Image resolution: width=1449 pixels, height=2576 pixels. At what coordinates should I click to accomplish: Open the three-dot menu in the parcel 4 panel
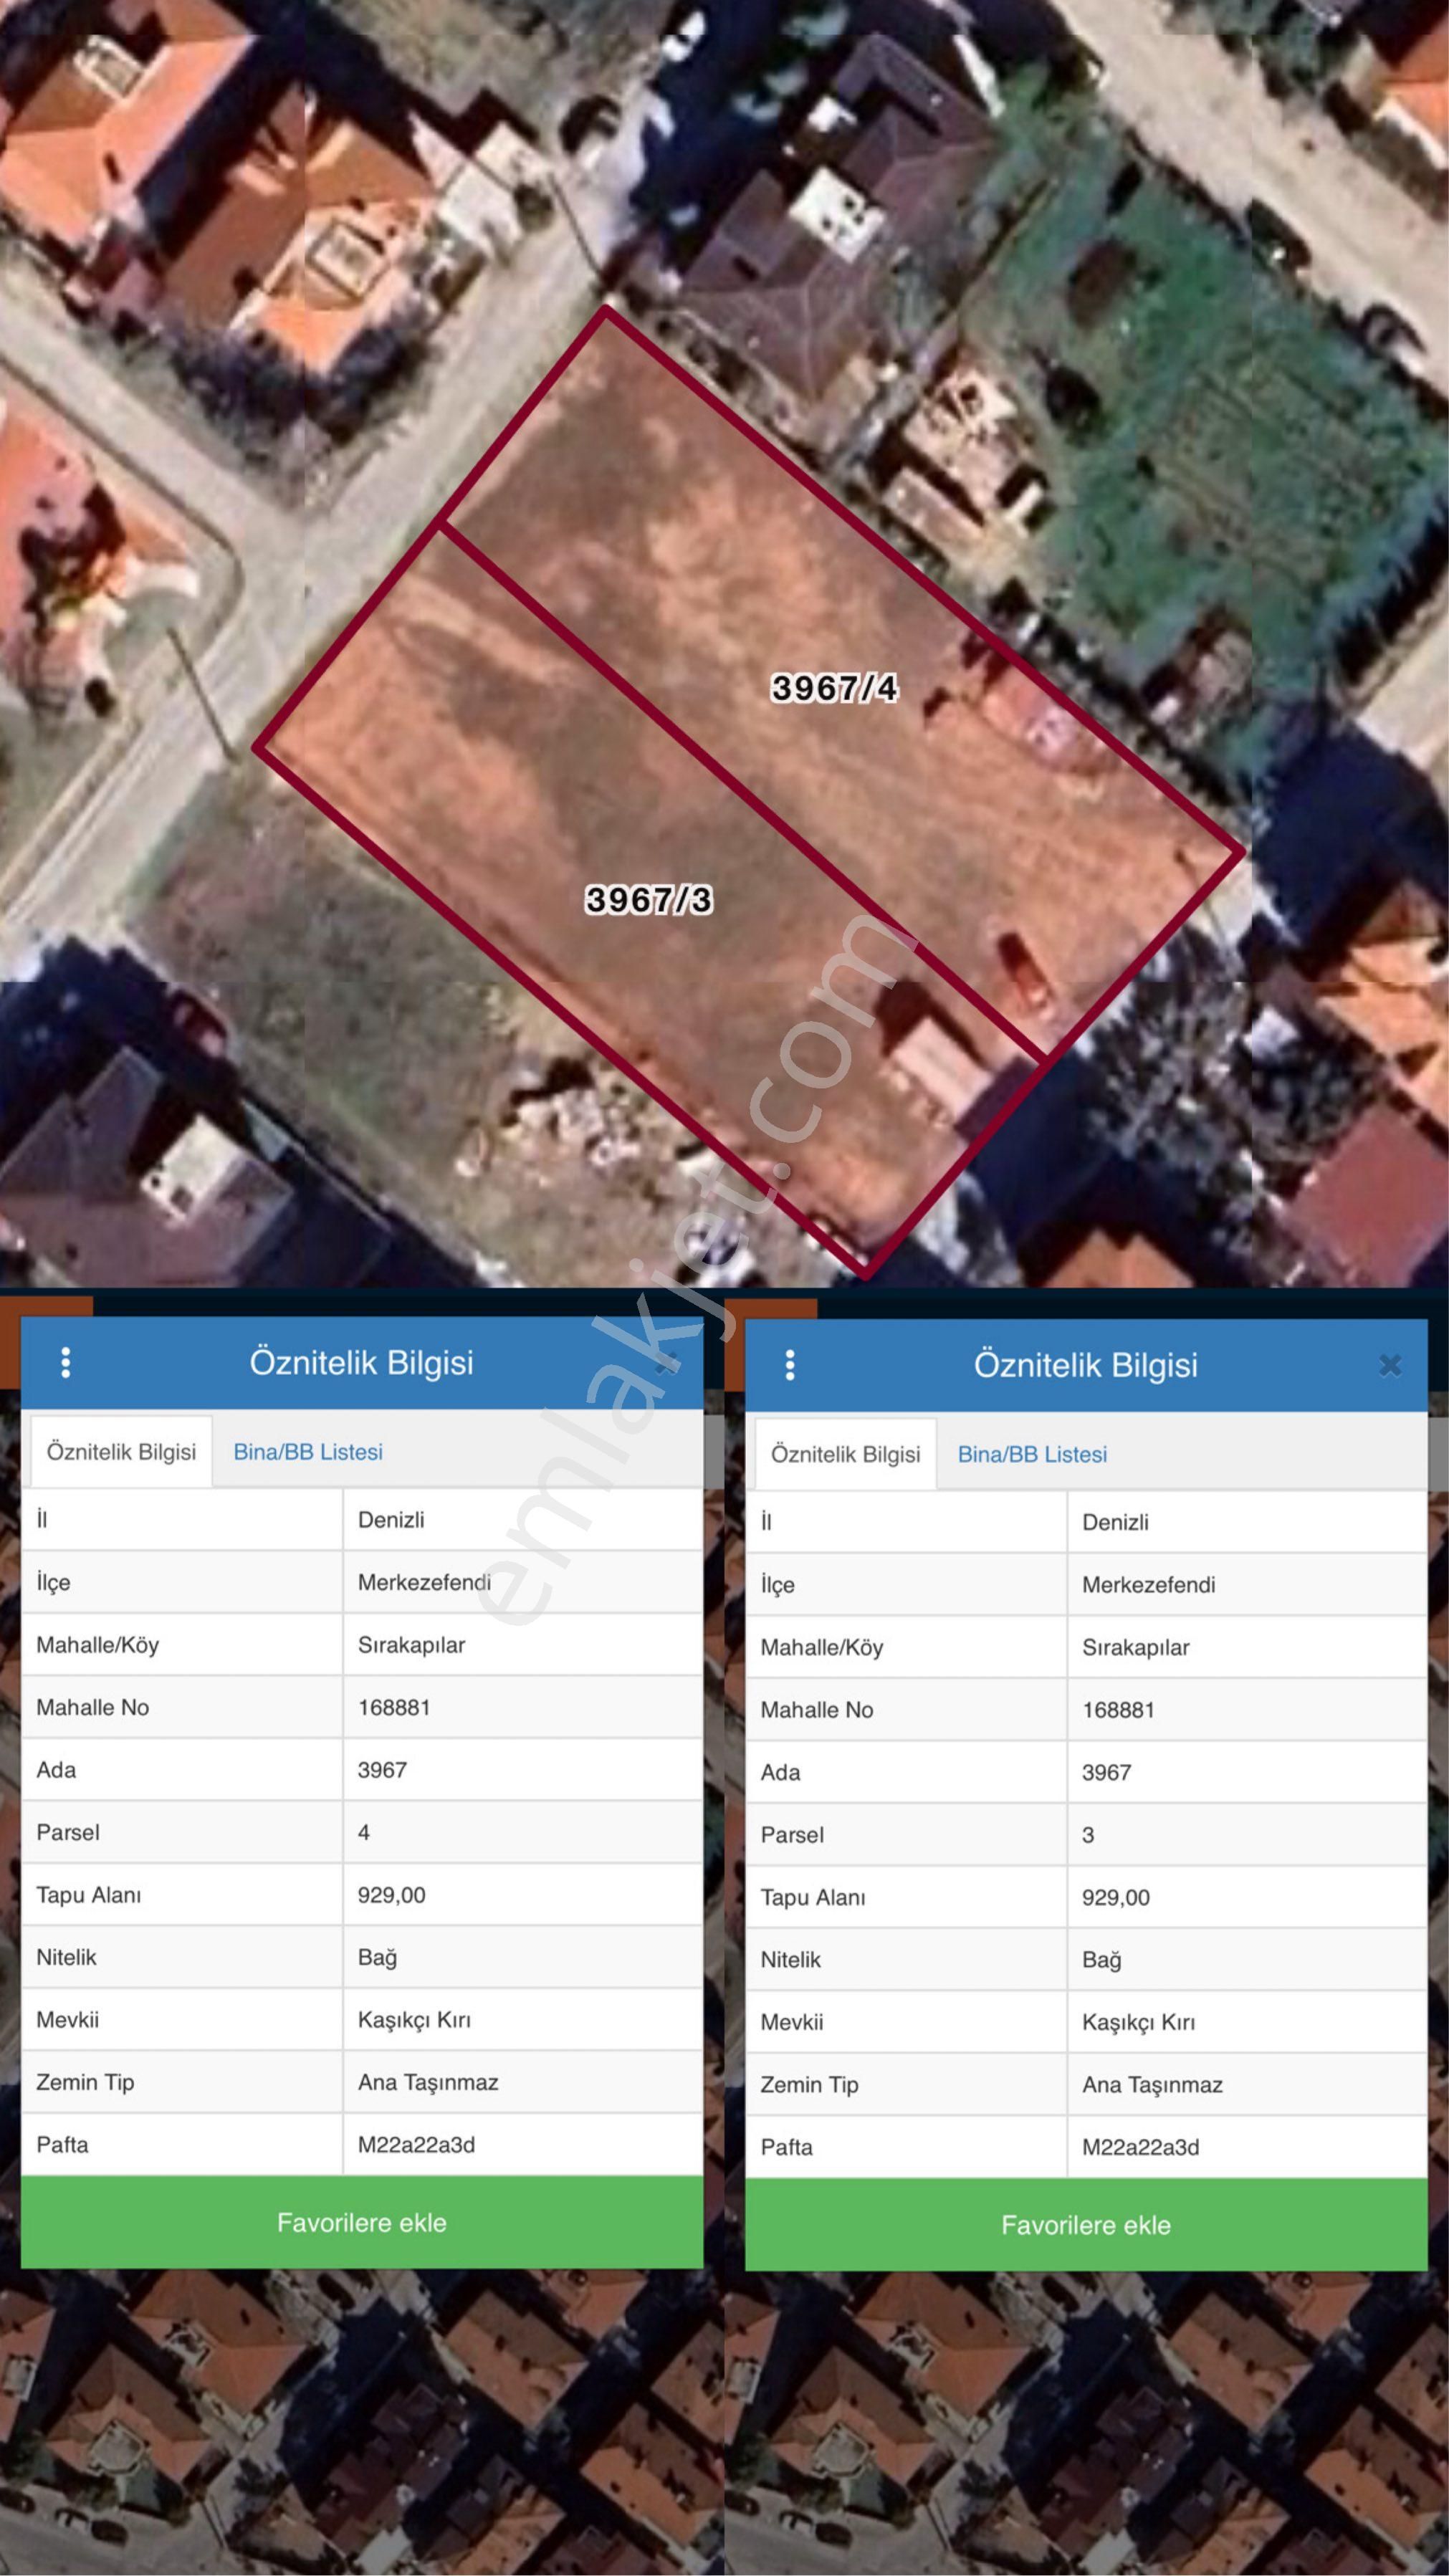(66, 1362)
